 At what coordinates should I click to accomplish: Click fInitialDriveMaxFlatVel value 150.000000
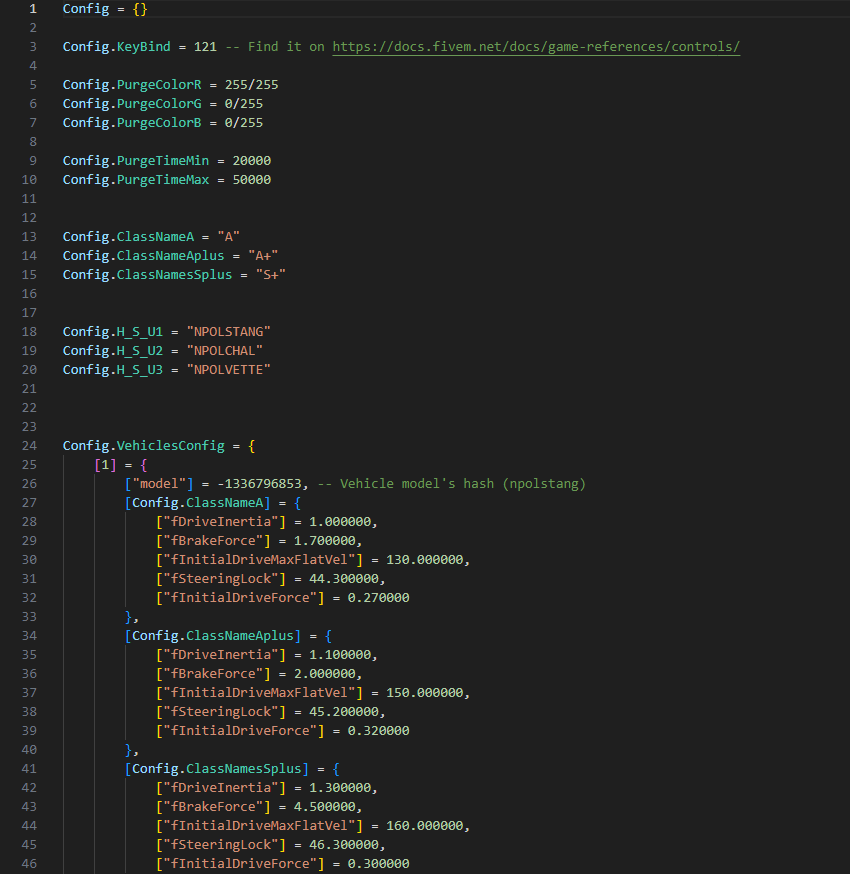425,693
